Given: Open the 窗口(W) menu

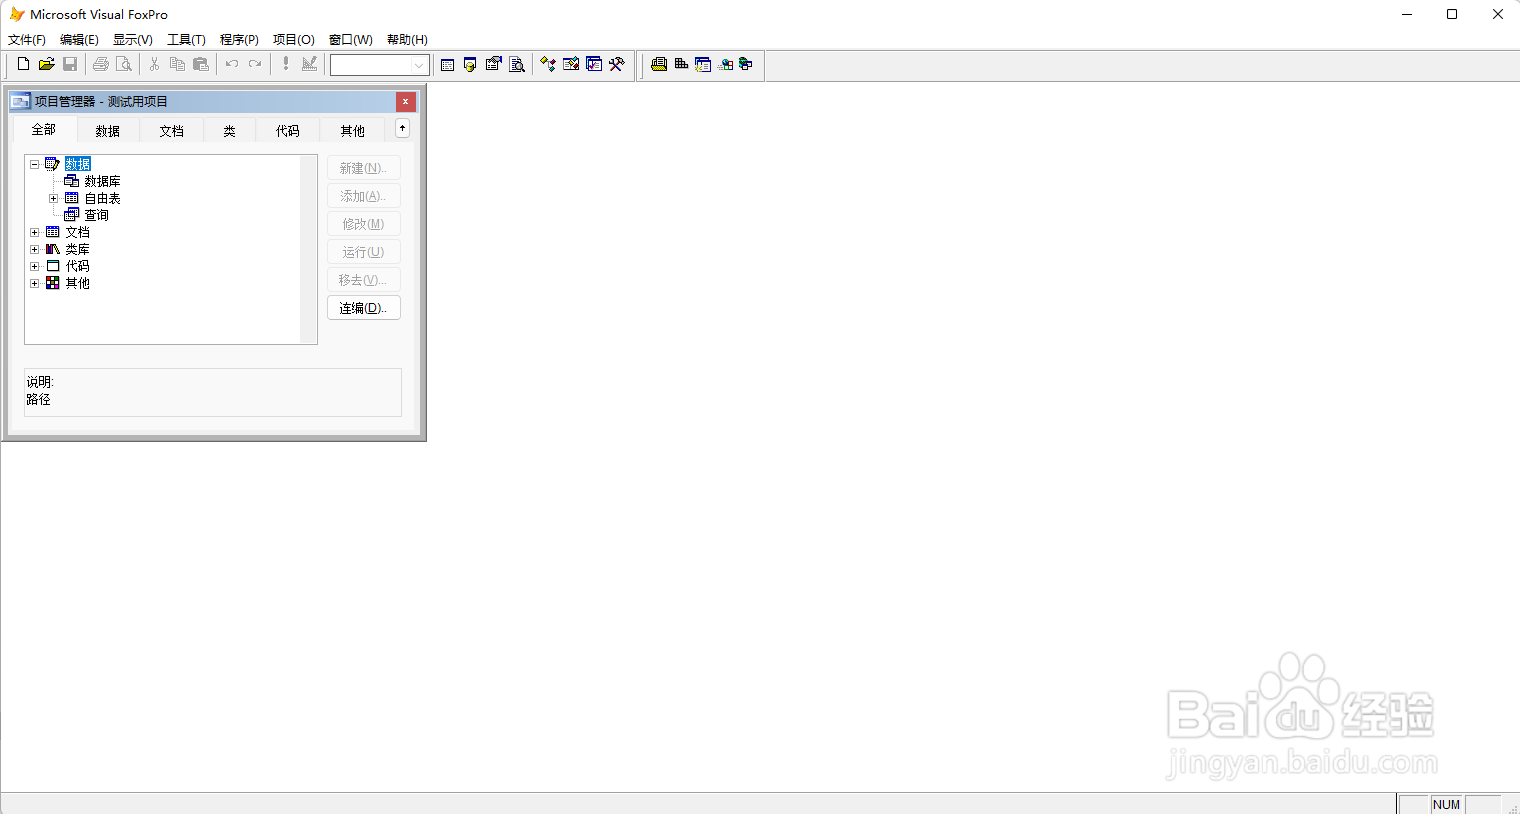Looking at the screenshot, I should (x=350, y=40).
